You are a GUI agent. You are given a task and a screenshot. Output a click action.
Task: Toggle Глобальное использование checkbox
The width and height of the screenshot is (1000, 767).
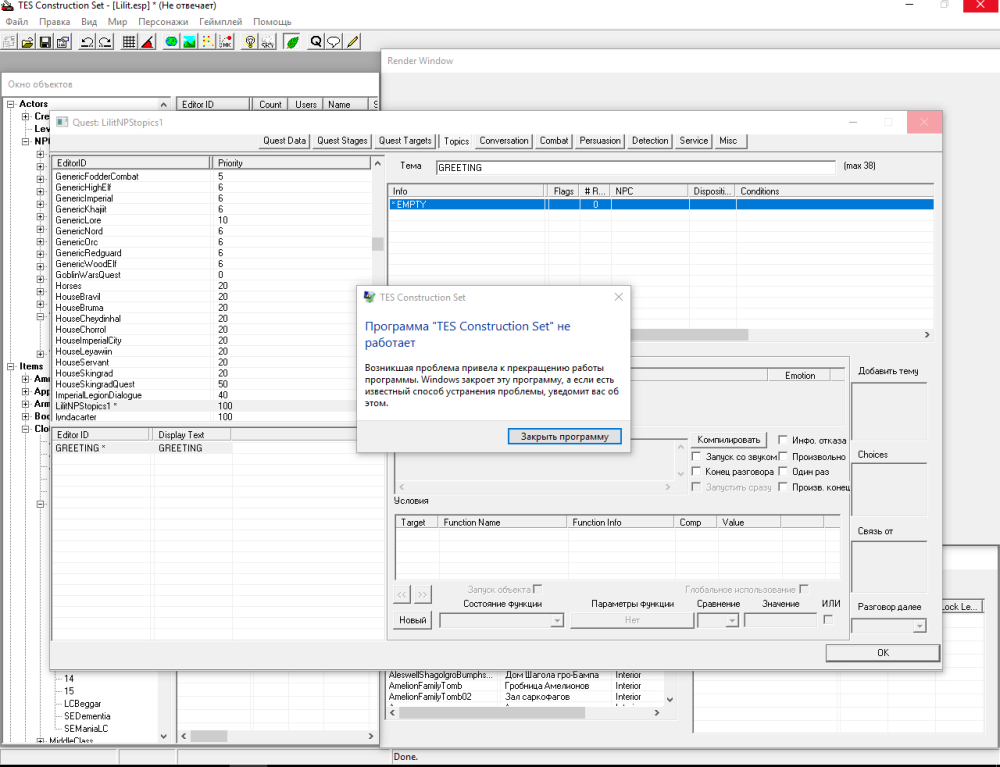[804, 589]
